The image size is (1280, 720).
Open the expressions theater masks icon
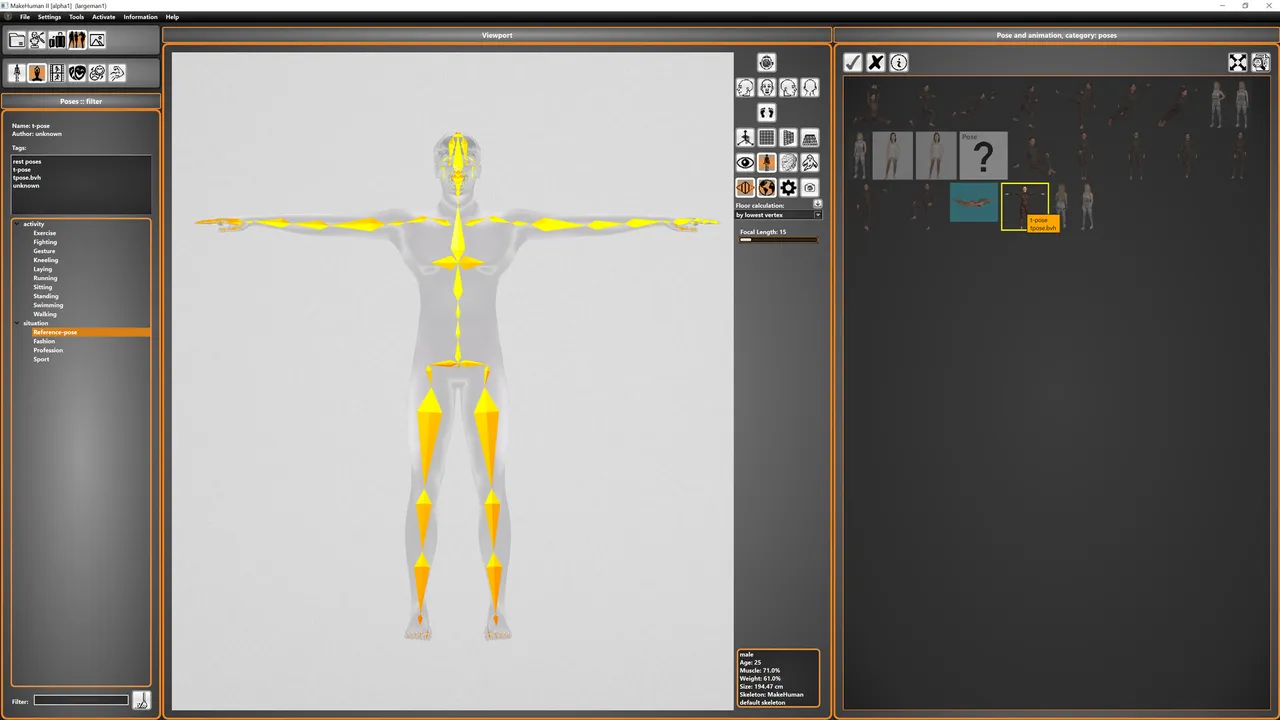(77, 73)
